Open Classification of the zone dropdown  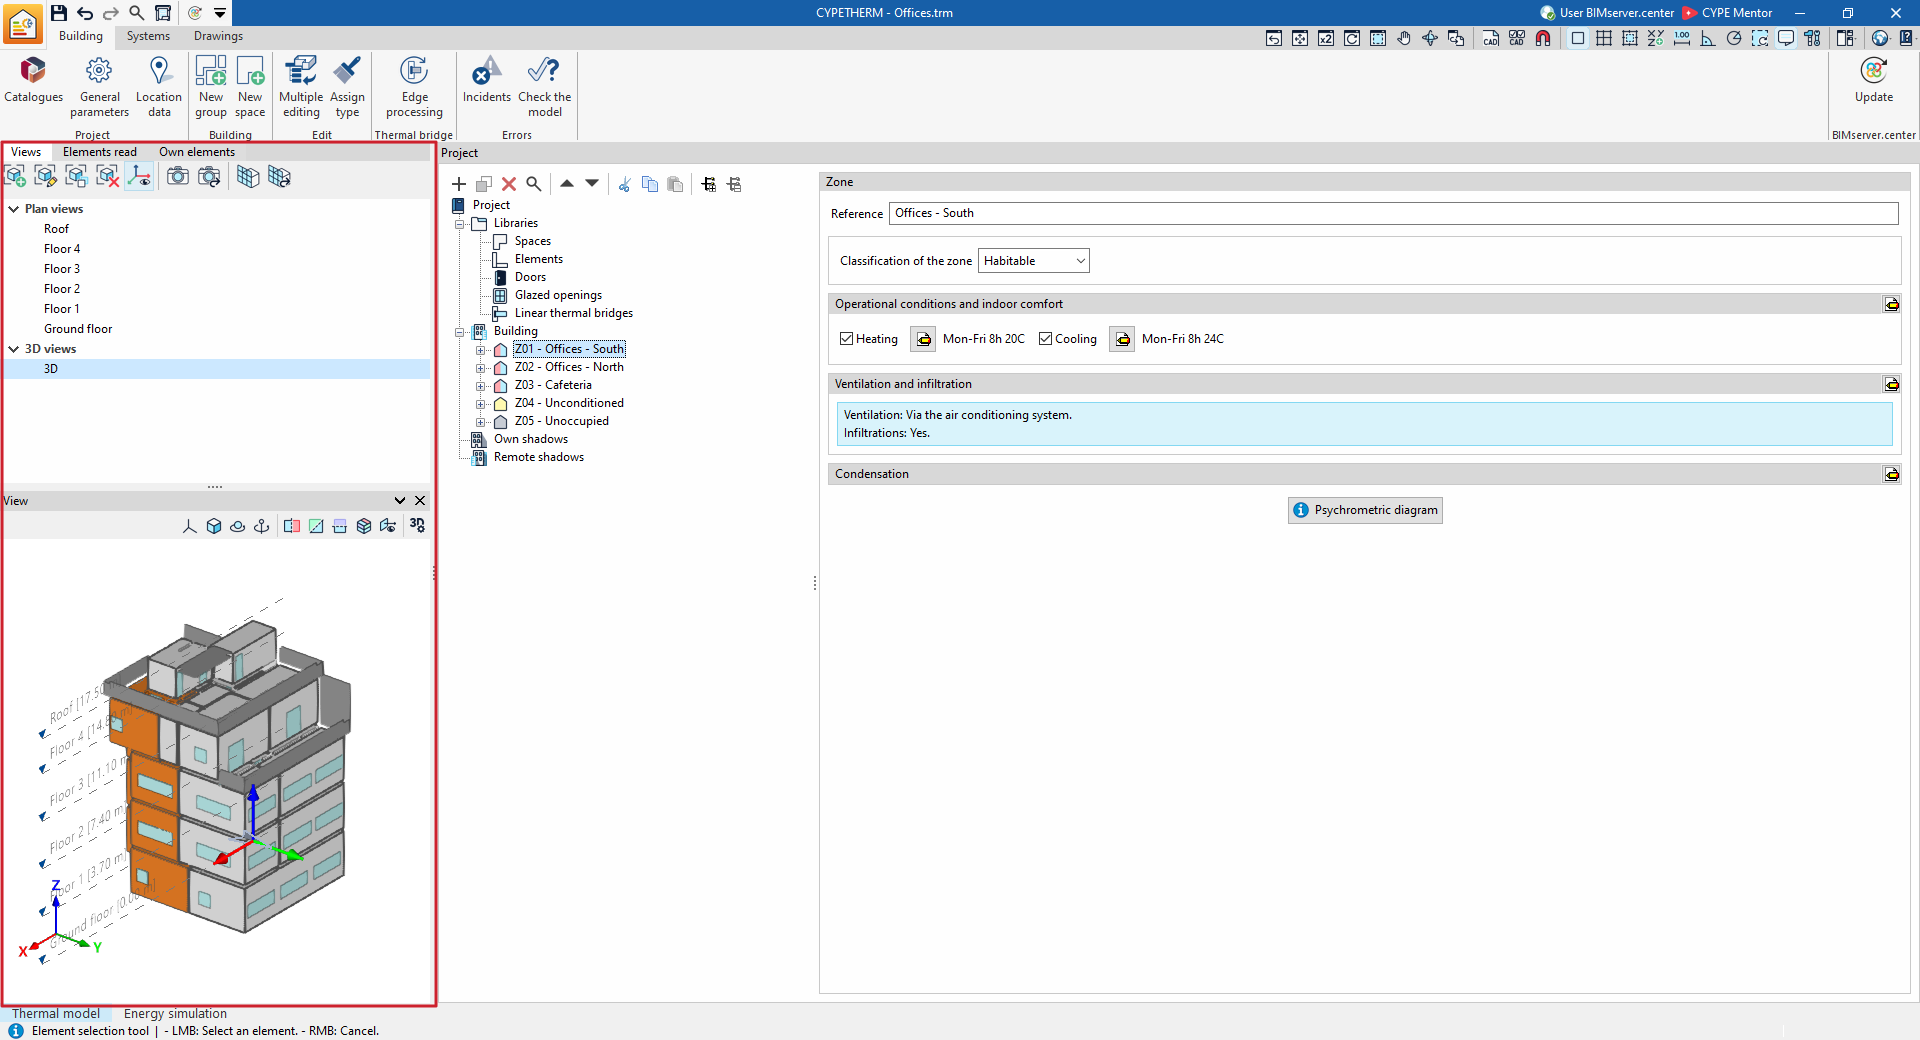point(1034,261)
